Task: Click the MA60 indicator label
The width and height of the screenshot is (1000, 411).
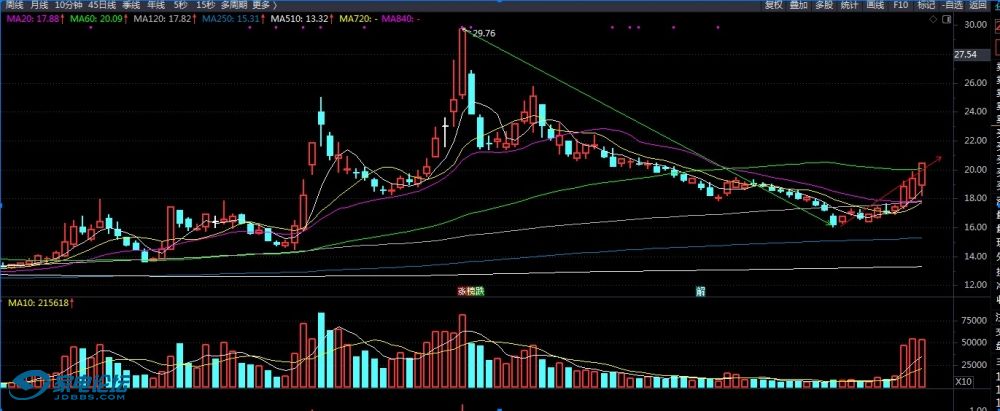Action: tap(93, 18)
